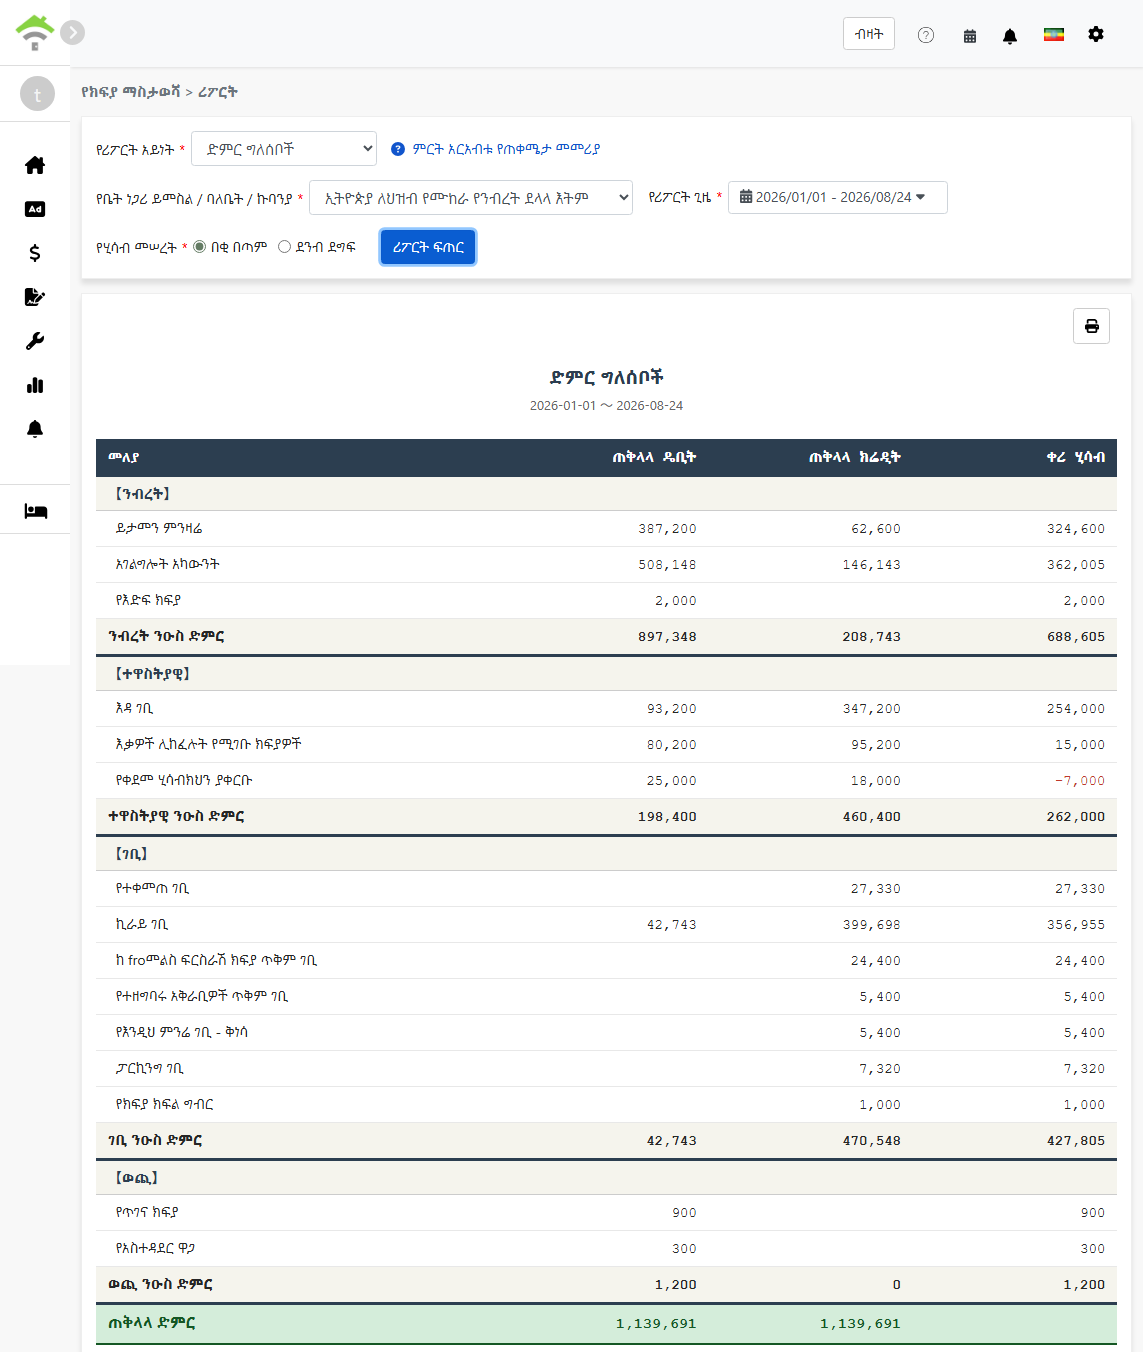The height and width of the screenshot is (1352, 1143).
Task: Open the contract signing sidebar icon
Action: point(35,297)
